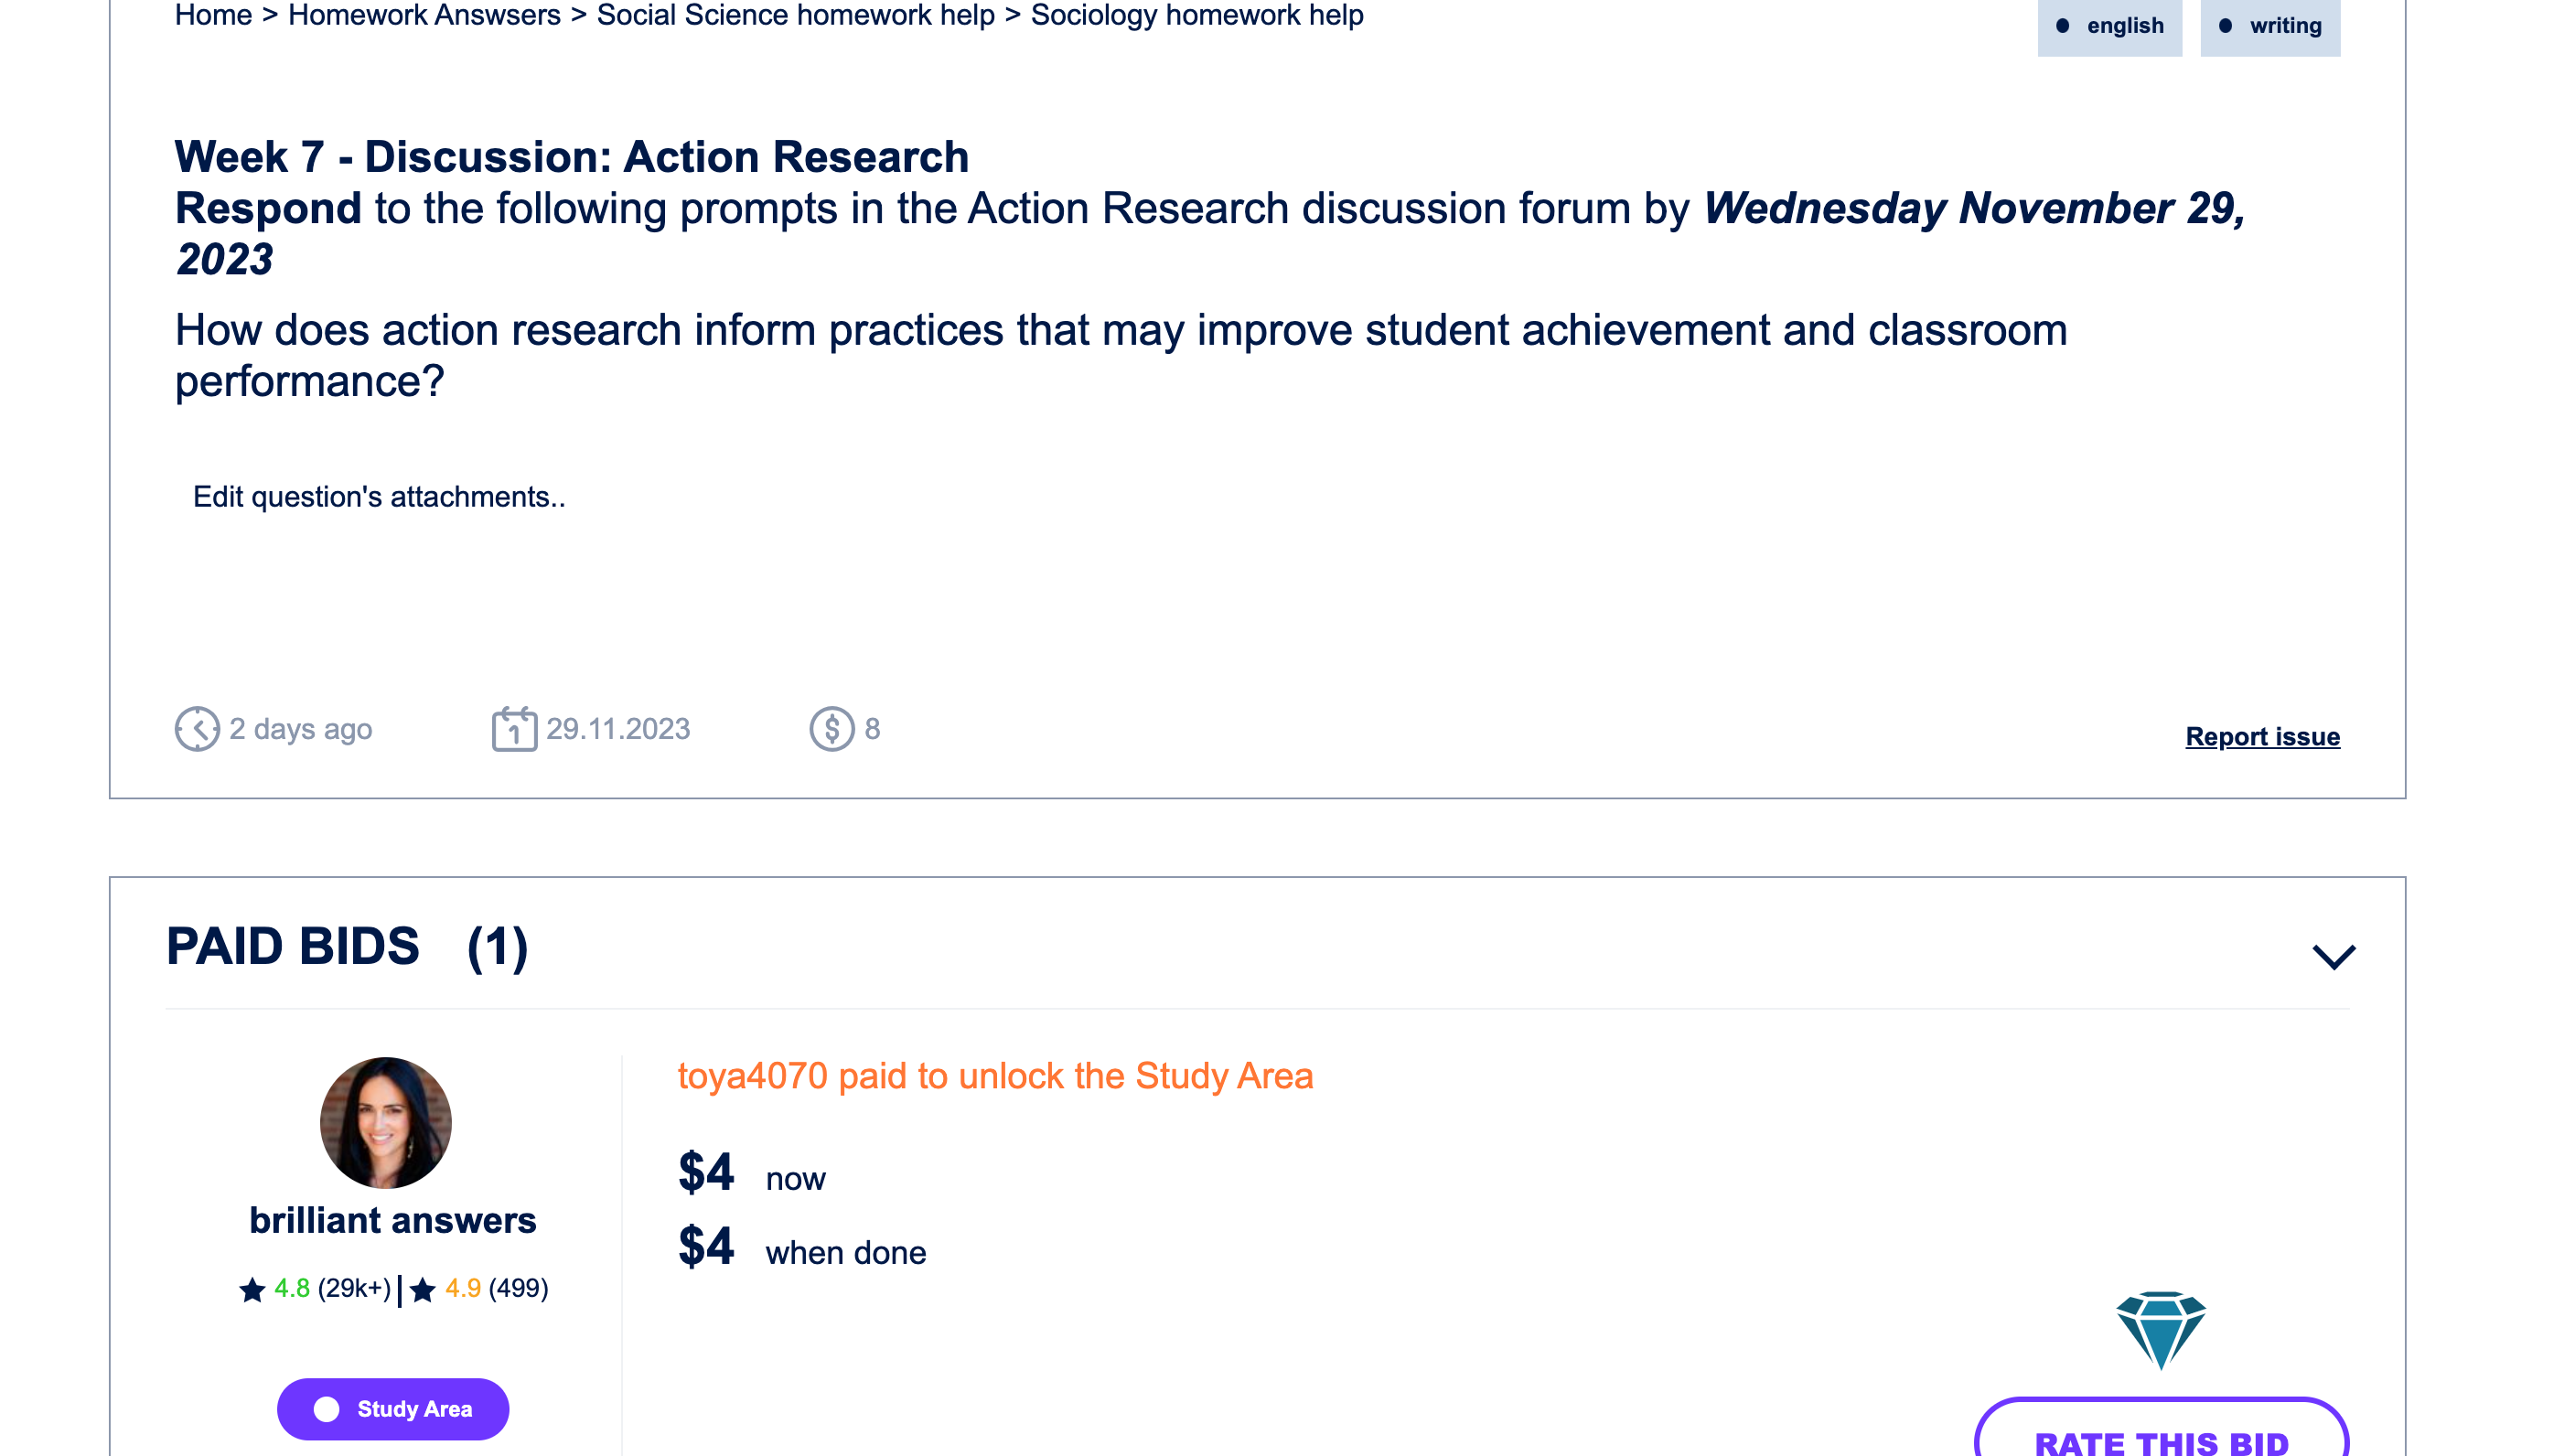The height and width of the screenshot is (1456, 2575).
Task: Select the english tag
Action: pos(2110,27)
